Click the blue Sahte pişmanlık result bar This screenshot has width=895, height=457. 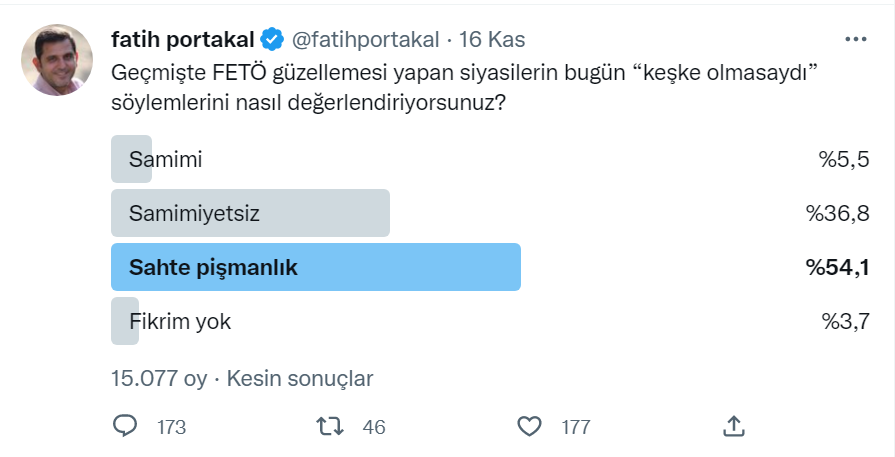tap(316, 267)
